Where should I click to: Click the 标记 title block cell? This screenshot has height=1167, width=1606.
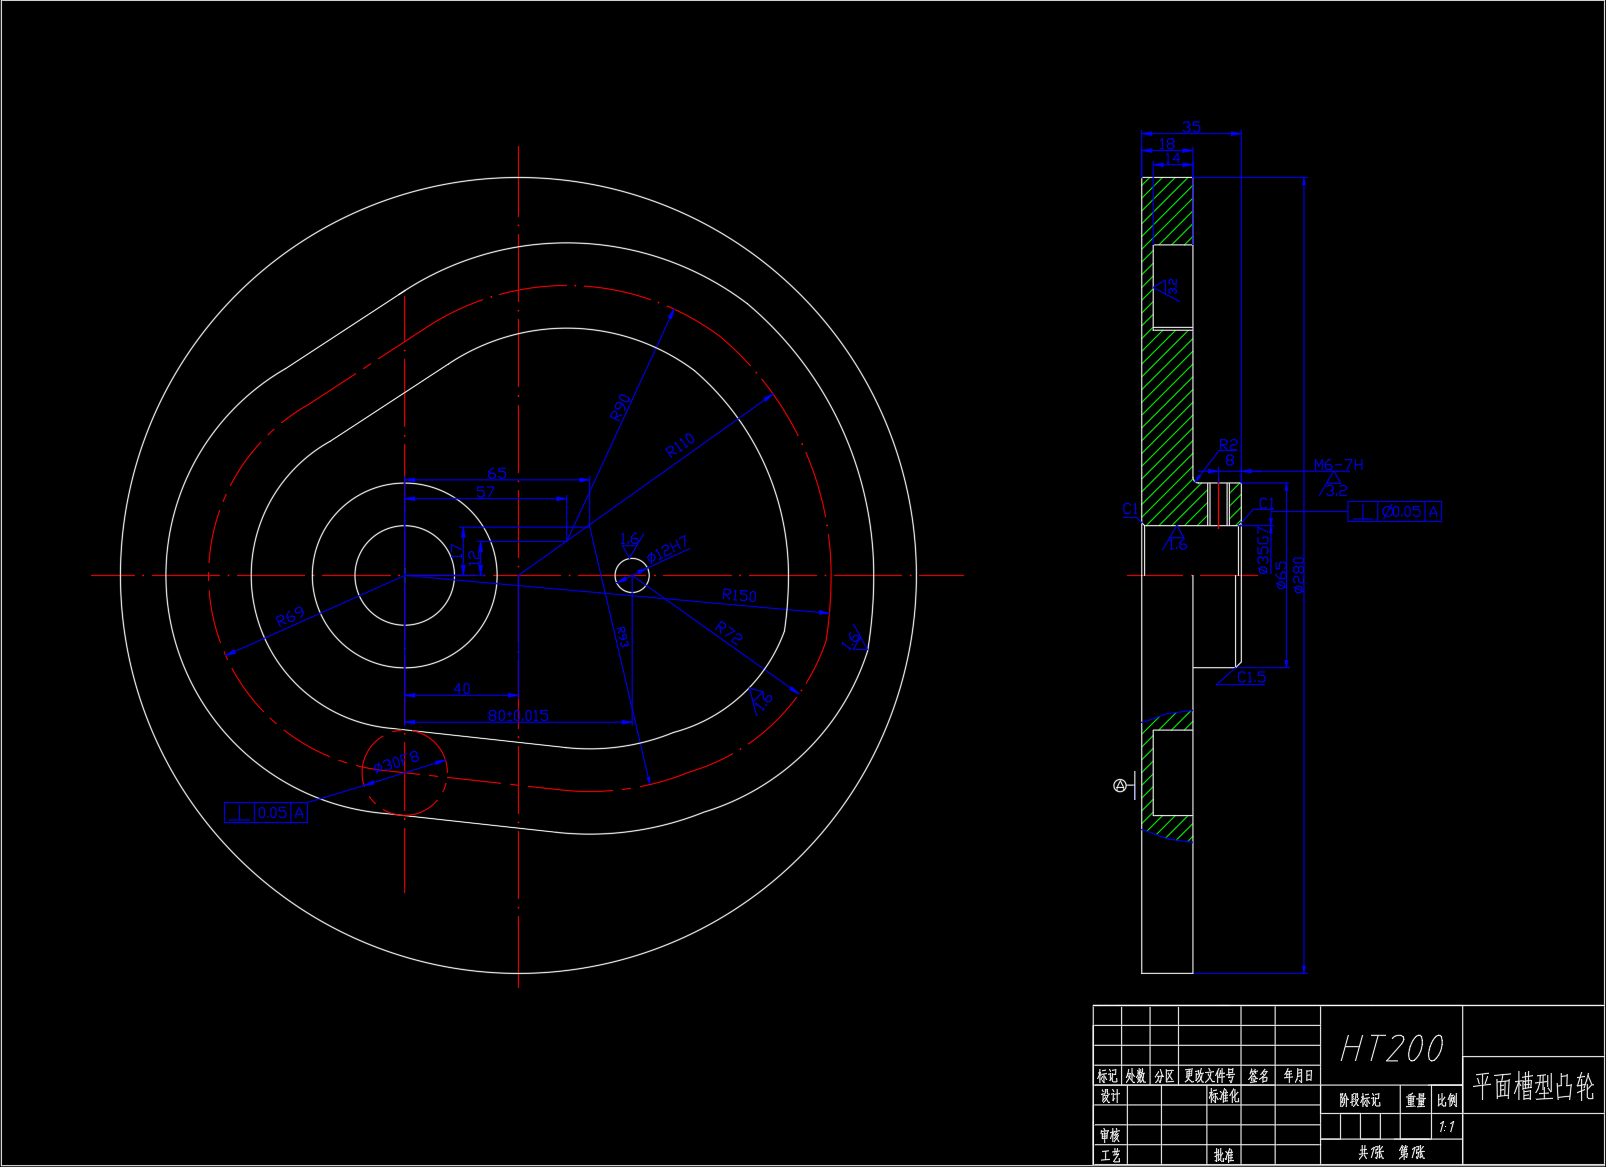pos(1107,1076)
